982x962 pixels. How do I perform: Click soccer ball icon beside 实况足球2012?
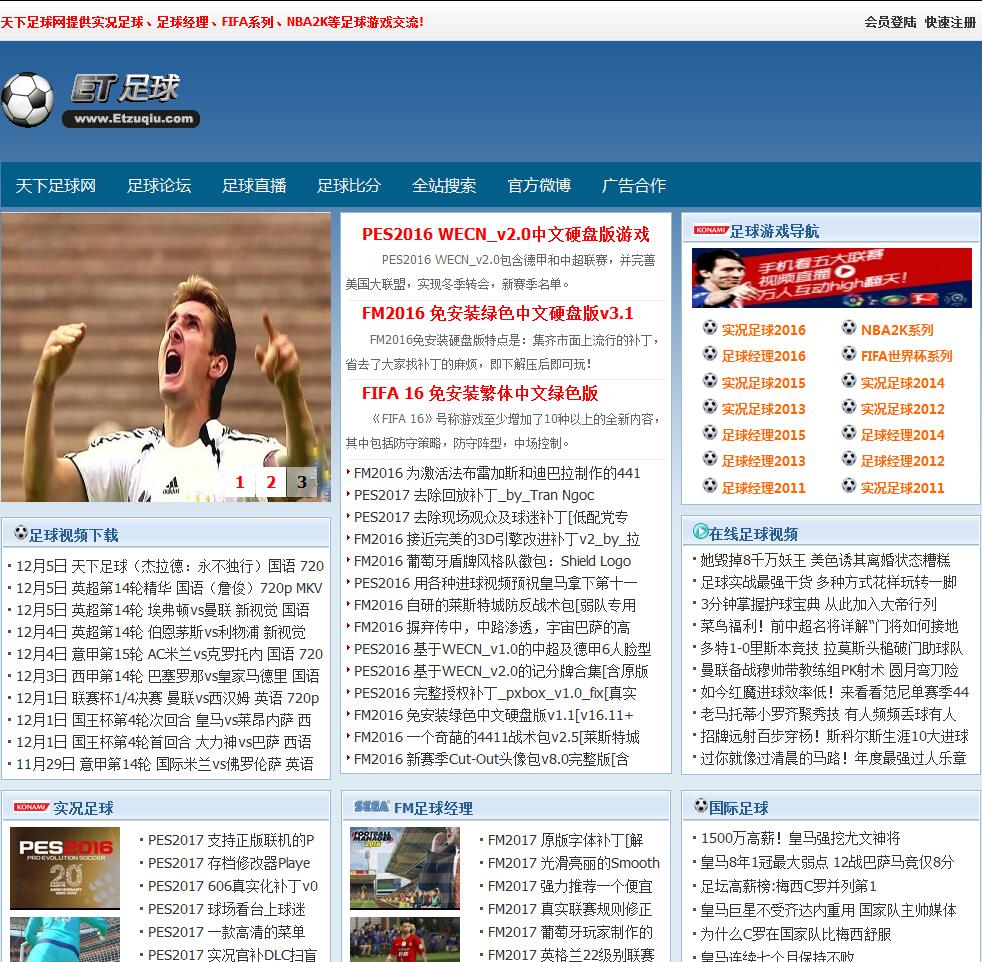849,407
